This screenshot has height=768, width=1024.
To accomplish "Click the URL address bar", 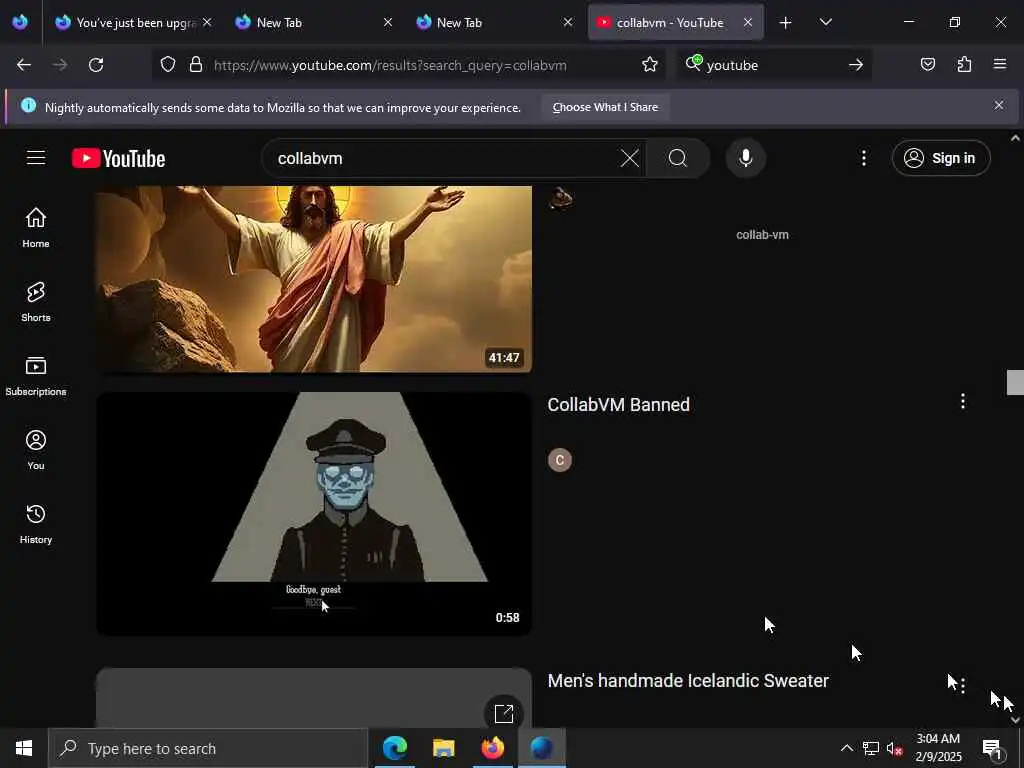I will [x=408, y=65].
